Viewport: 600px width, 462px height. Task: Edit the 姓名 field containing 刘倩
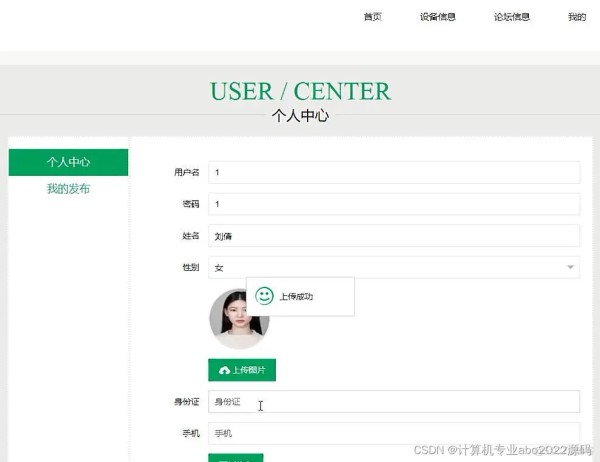(x=394, y=236)
